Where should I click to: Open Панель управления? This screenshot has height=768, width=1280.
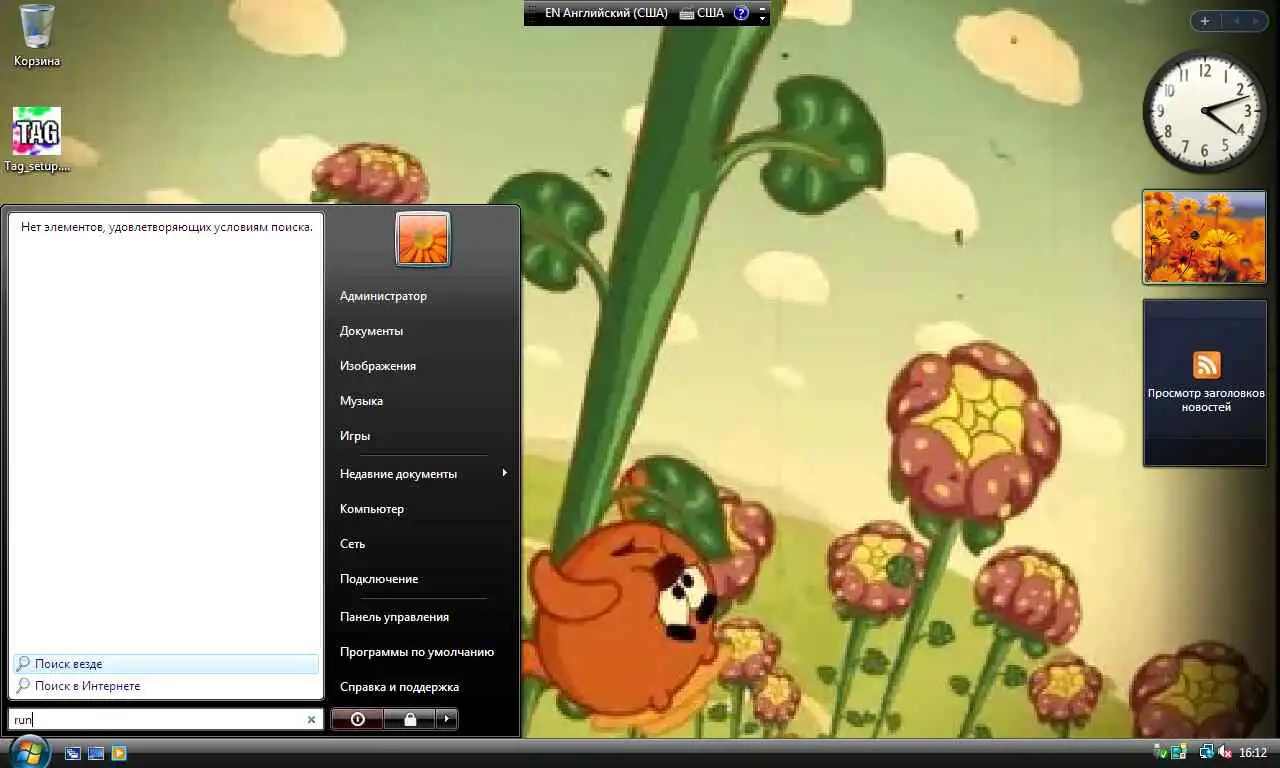[394, 617]
